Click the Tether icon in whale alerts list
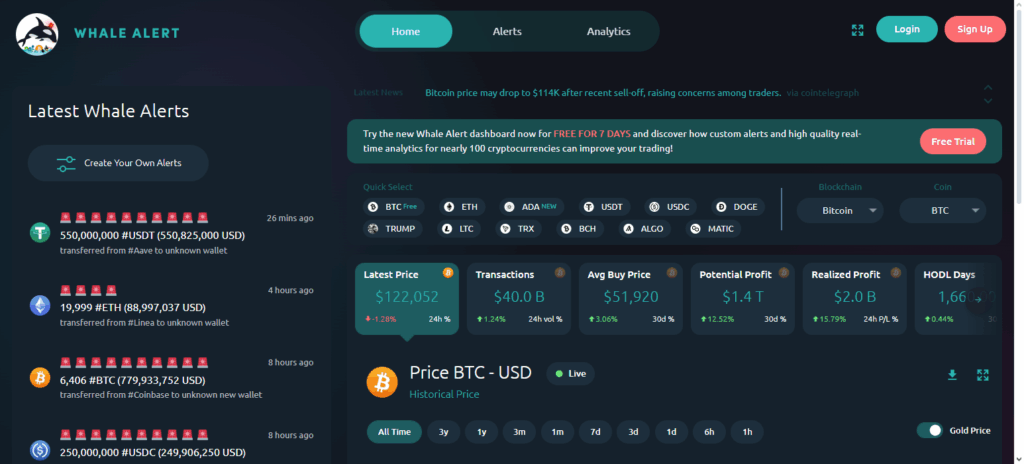The width and height of the screenshot is (1024, 464). coord(40,233)
